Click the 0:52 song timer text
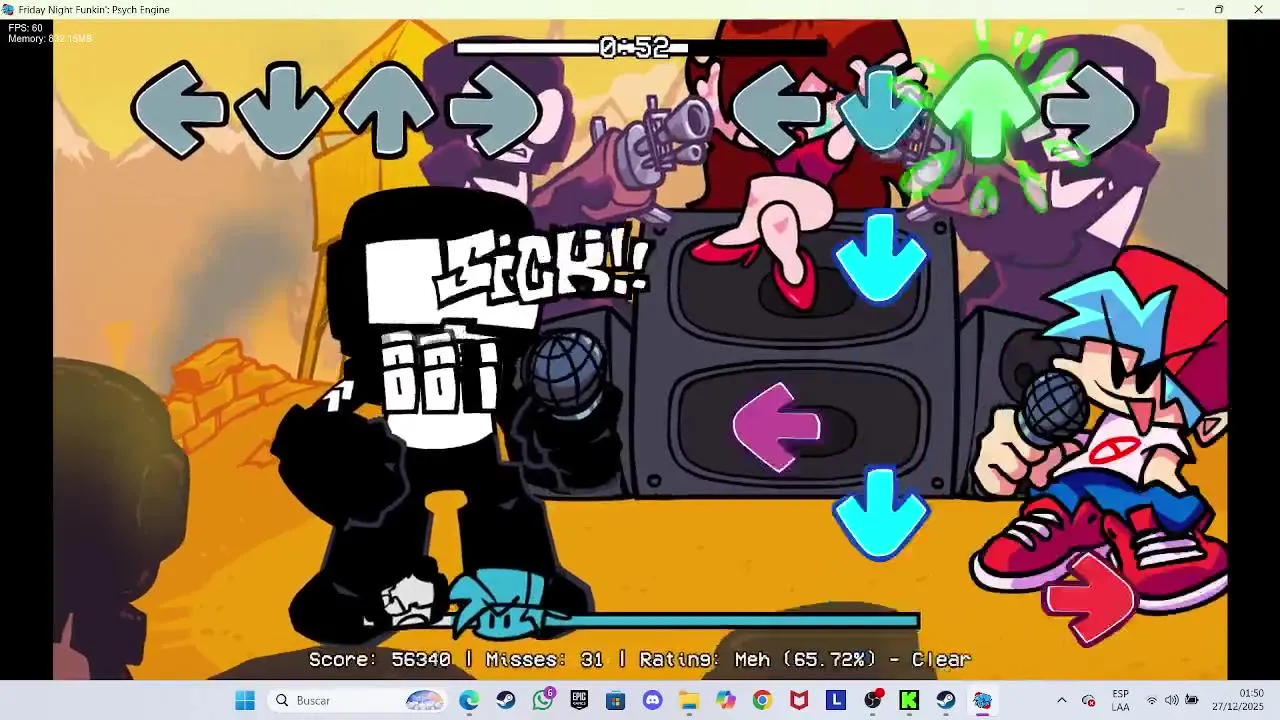The width and height of the screenshot is (1280, 720). point(635,47)
